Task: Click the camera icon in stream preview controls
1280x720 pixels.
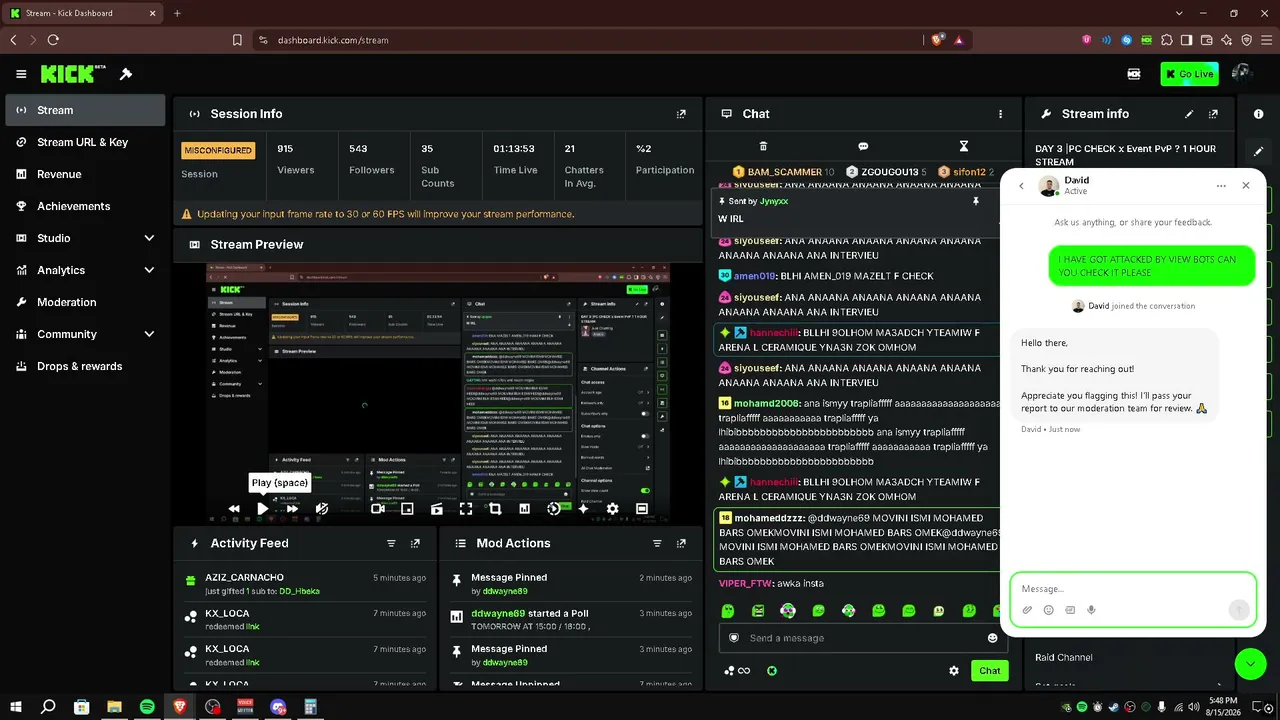Action: pyautogui.click(x=378, y=509)
